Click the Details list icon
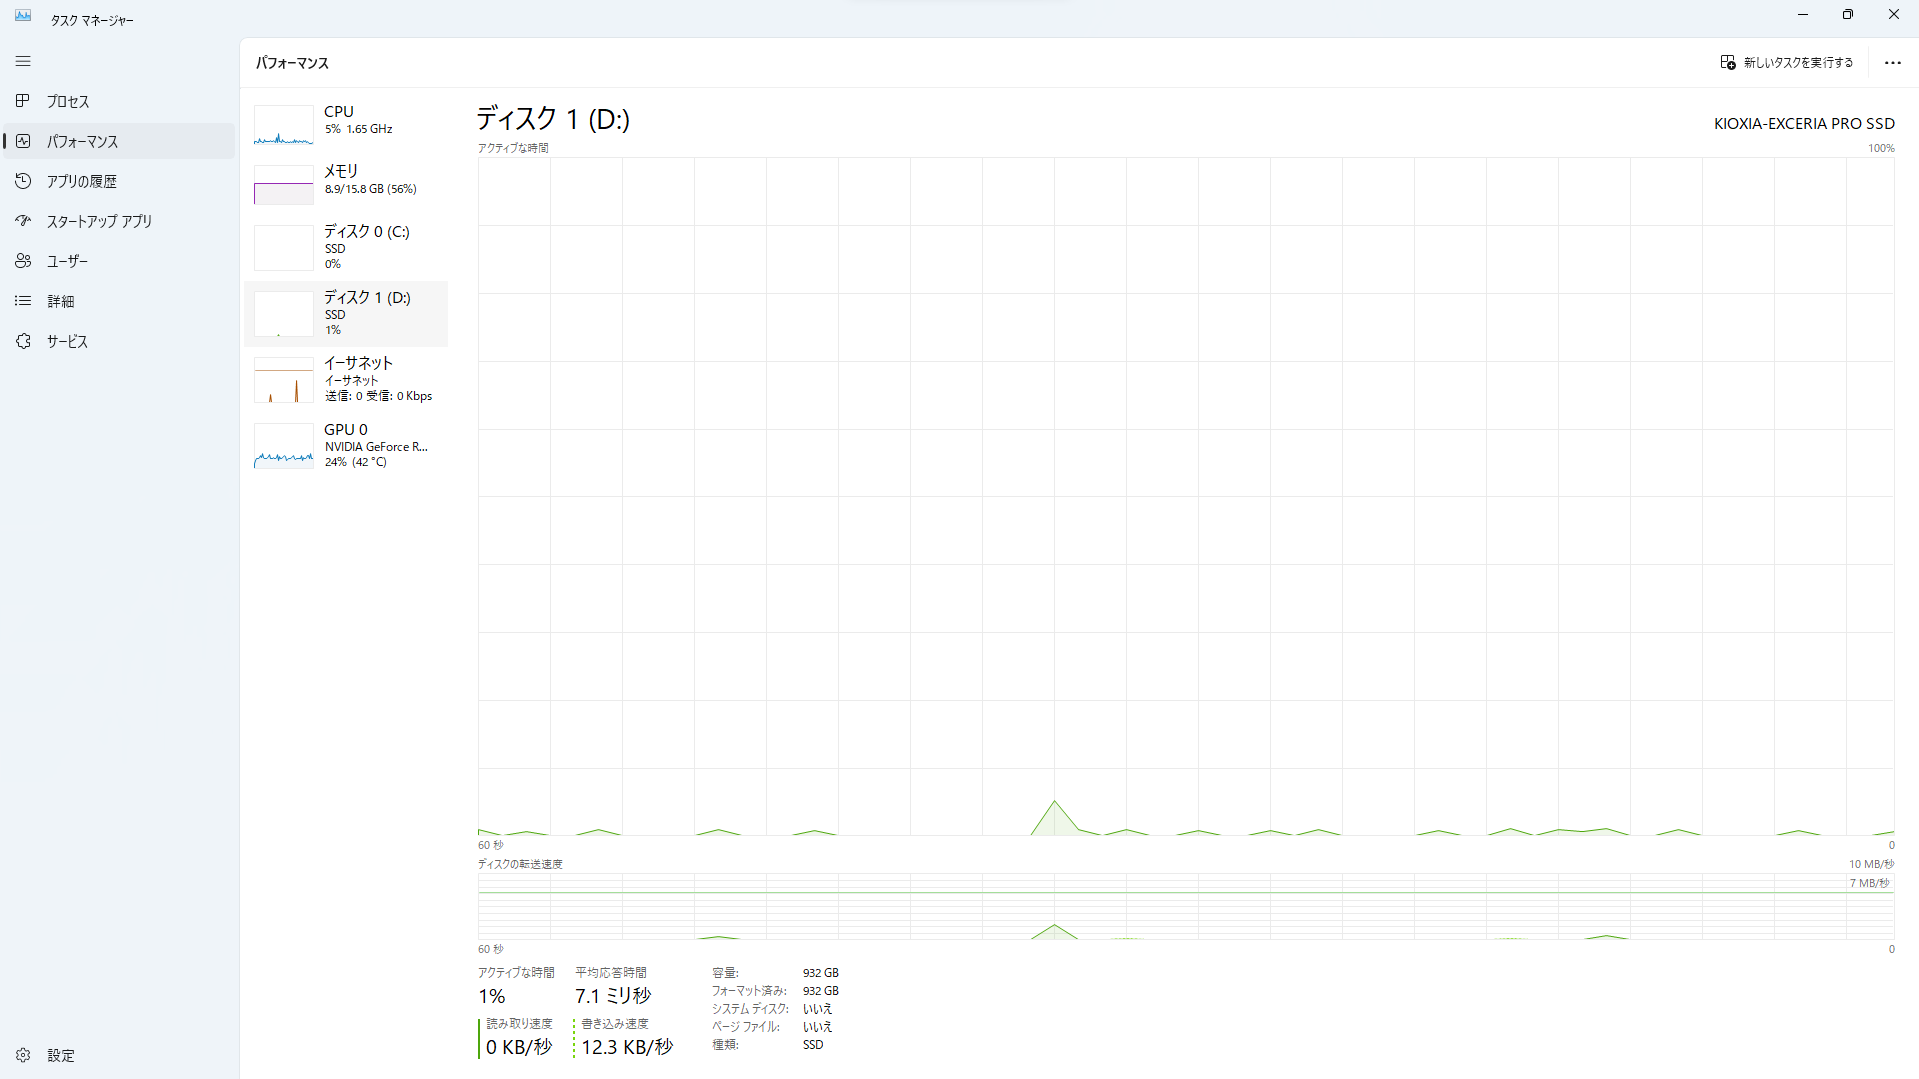Screen dimensions: 1919x1079 (23, 301)
